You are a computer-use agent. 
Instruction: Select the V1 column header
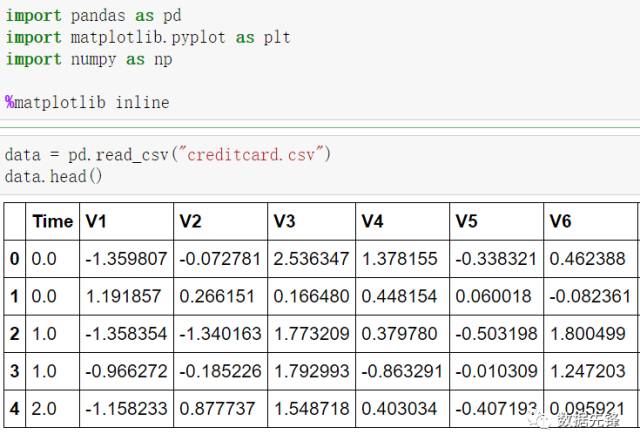(96, 221)
